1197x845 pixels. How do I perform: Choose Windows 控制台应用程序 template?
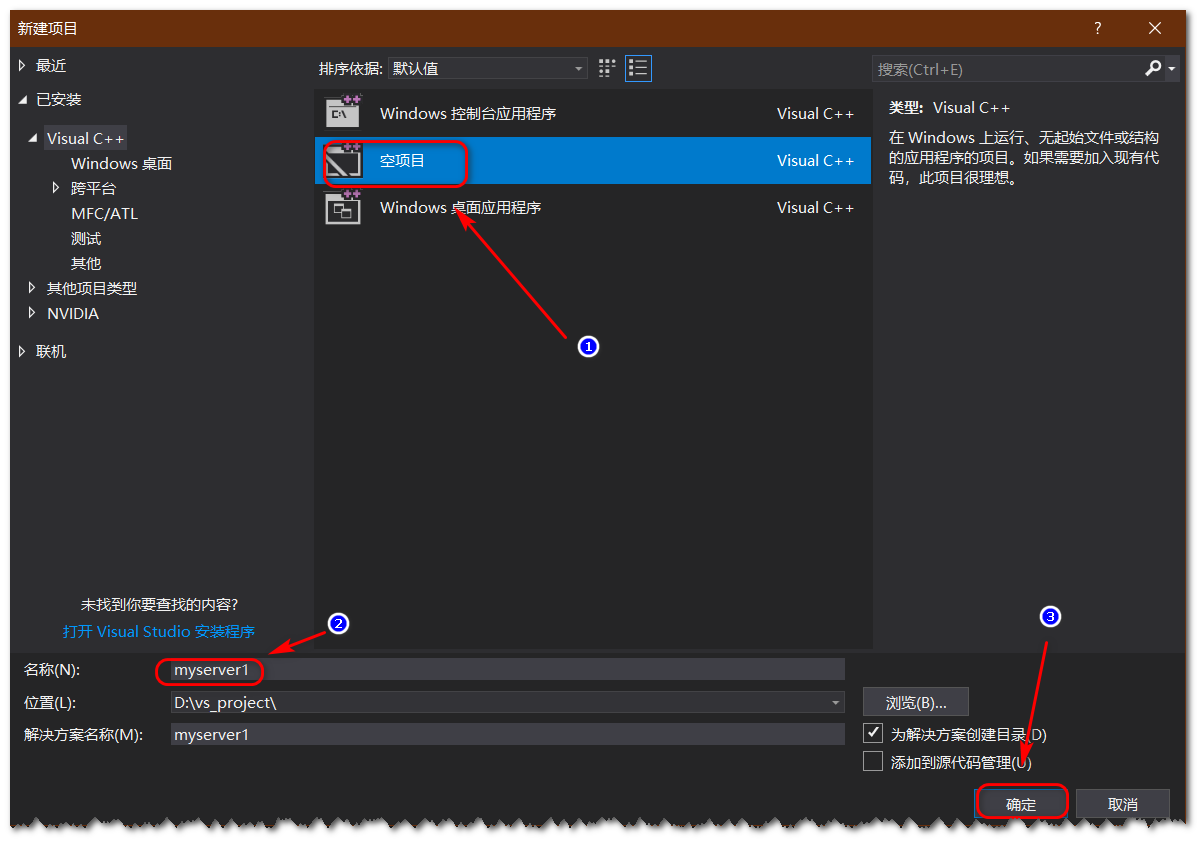tap(592, 113)
